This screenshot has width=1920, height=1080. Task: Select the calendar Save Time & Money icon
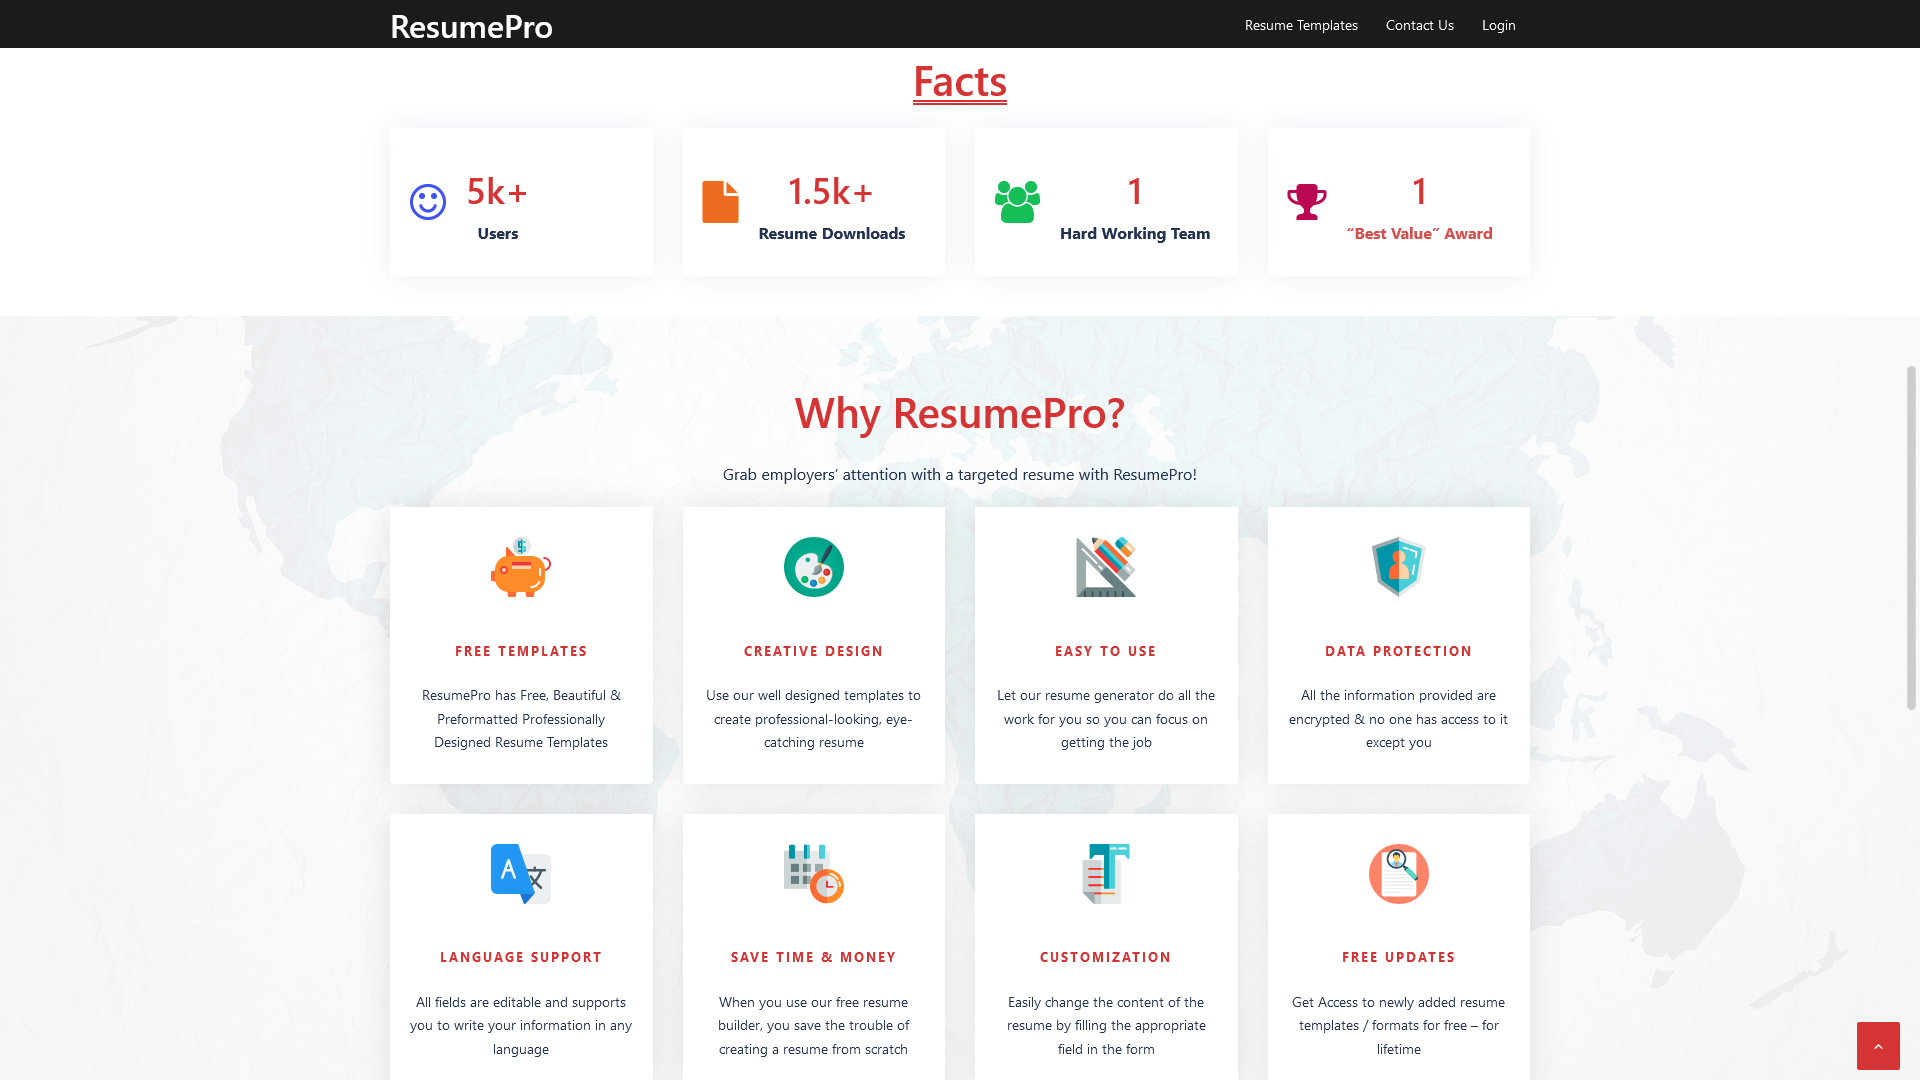(813, 873)
